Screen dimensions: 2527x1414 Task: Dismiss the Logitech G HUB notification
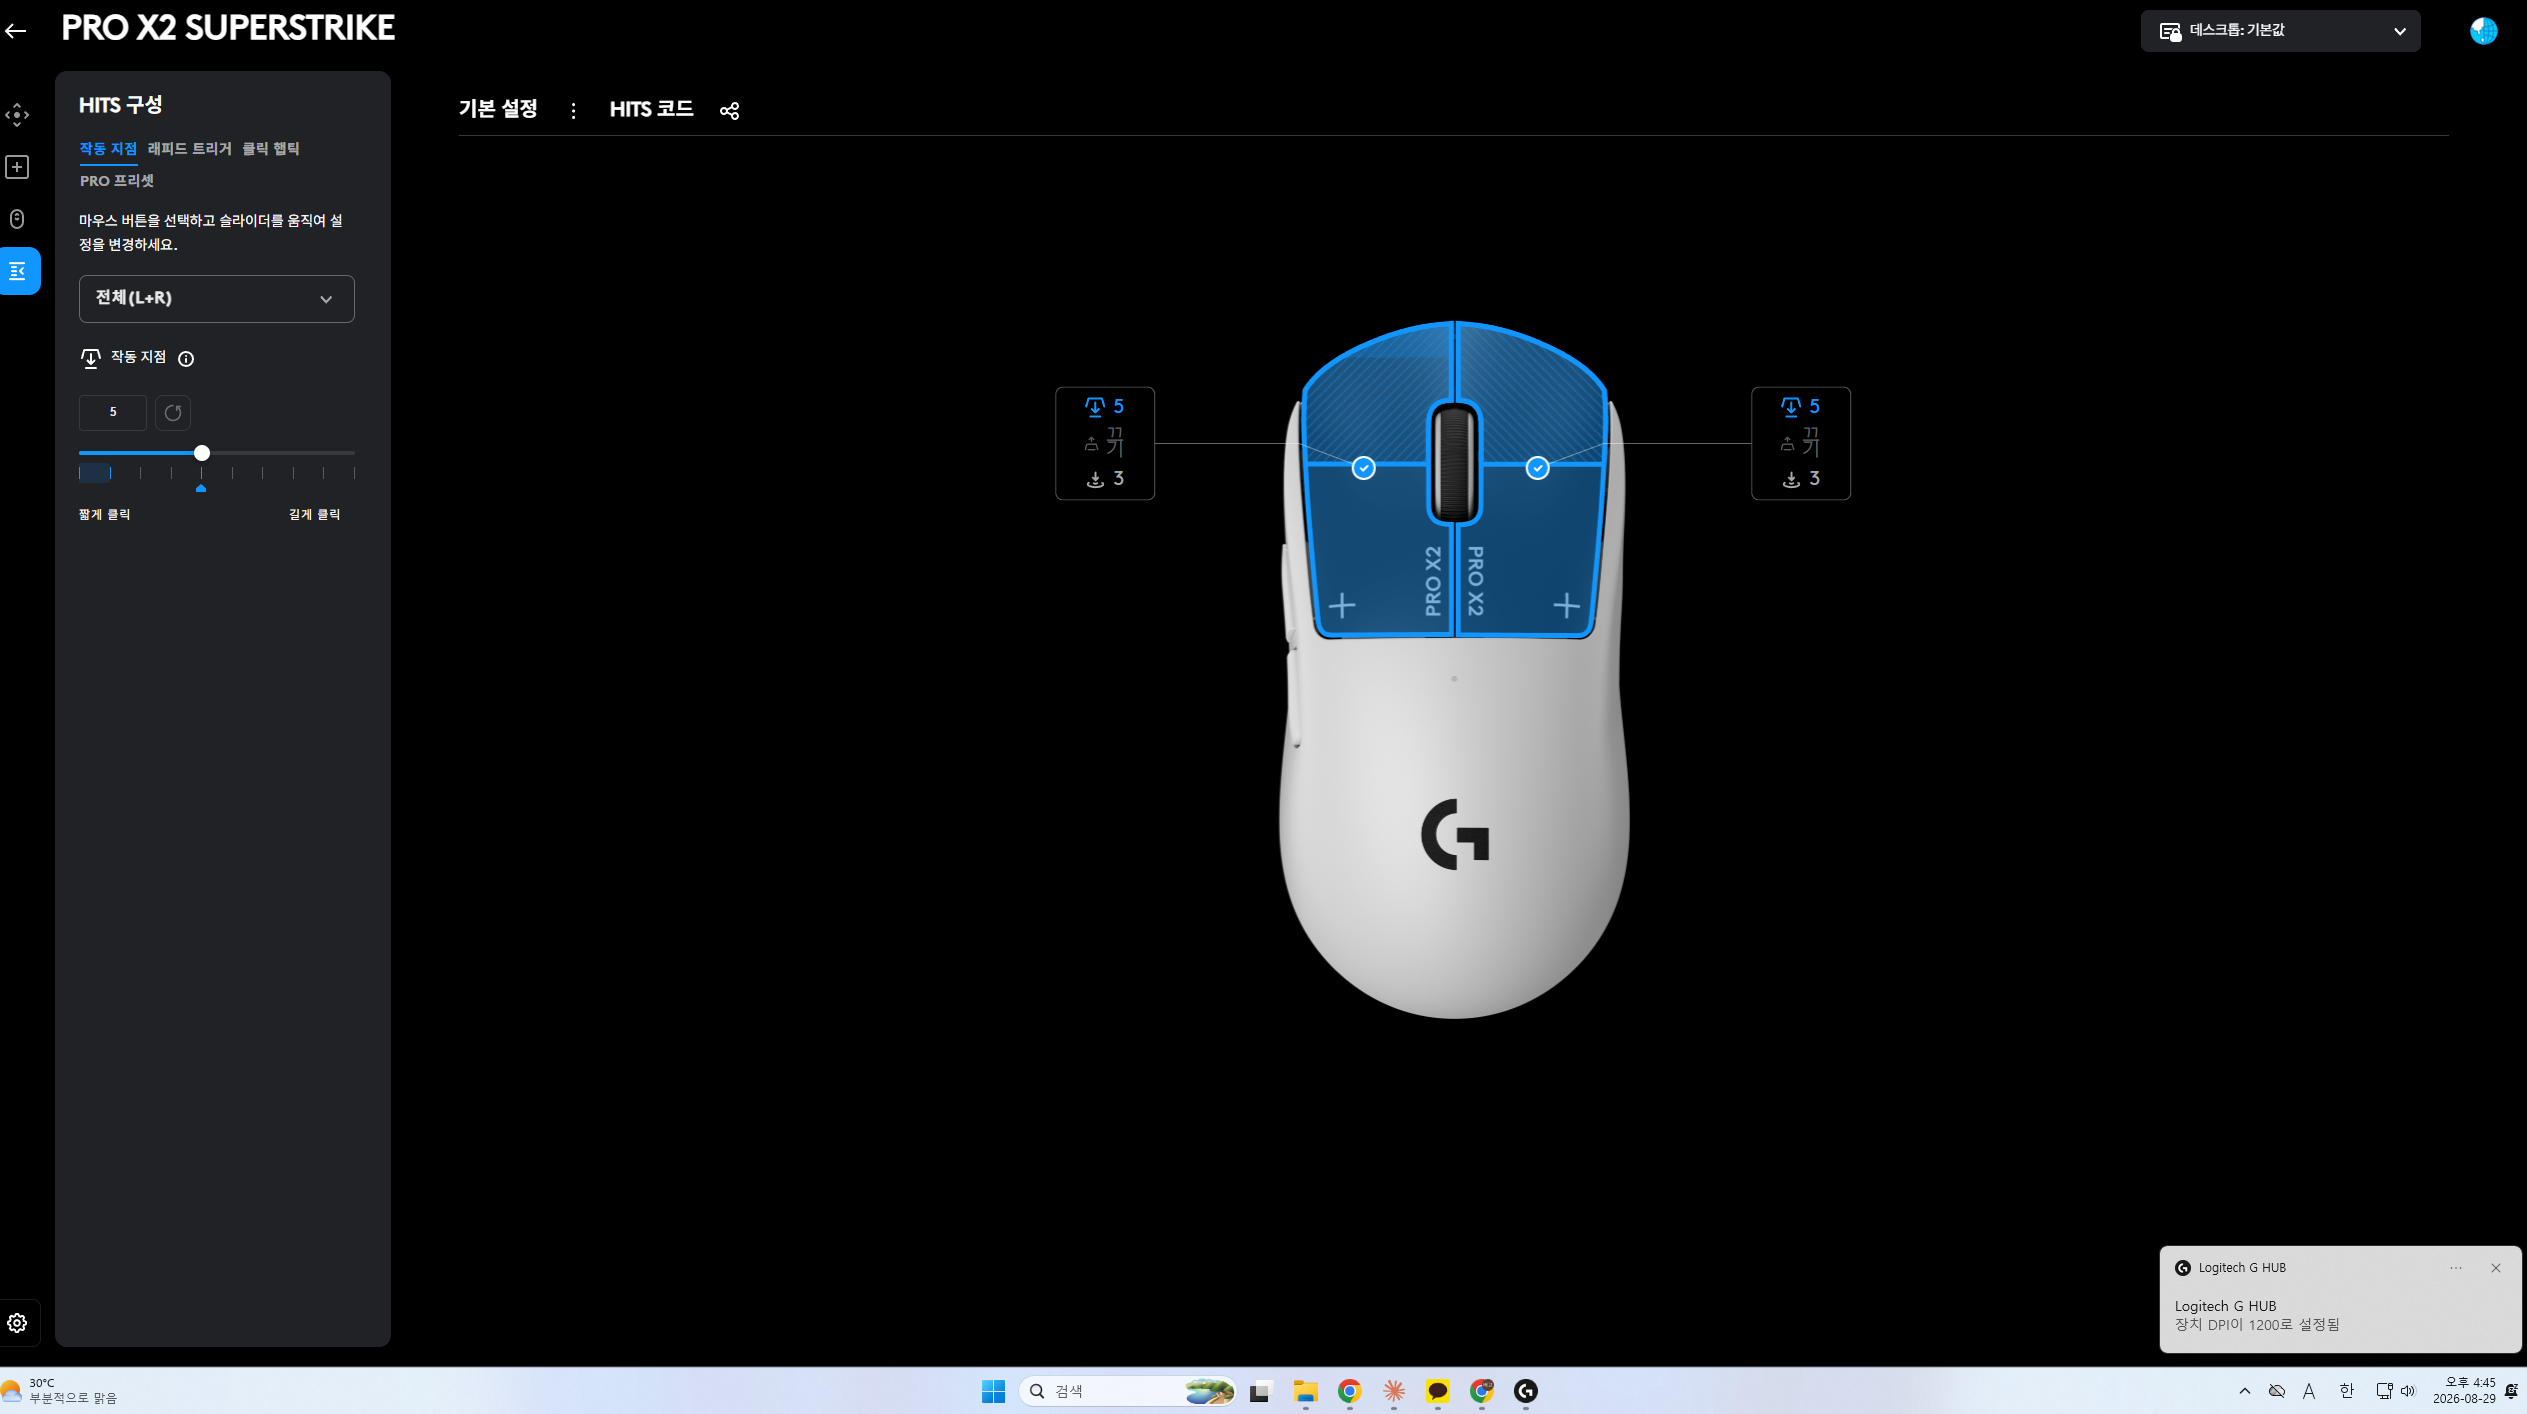pos(2496,1268)
